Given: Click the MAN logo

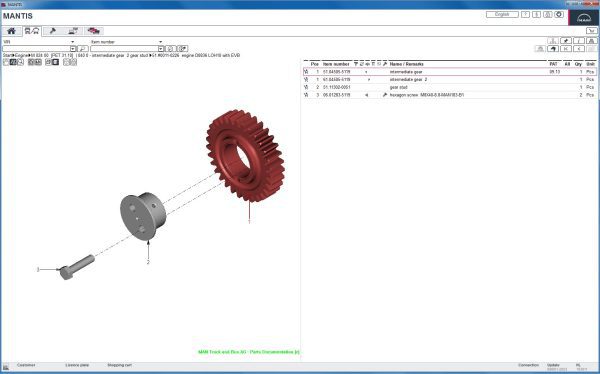Looking at the screenshot, I should click(584, 18).
